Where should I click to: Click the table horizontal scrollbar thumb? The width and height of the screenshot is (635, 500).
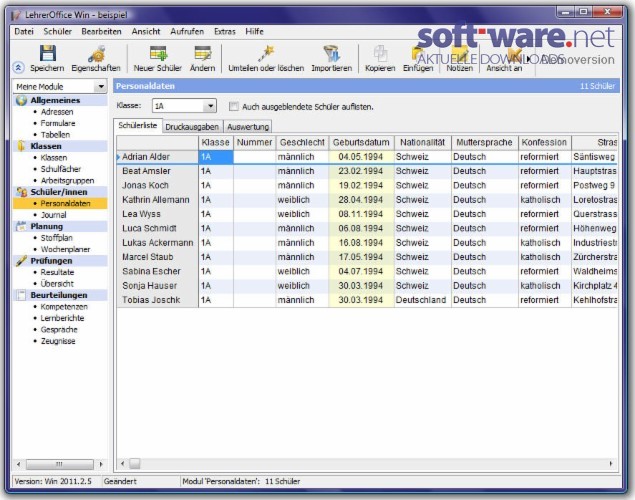(x=135, y=464)
